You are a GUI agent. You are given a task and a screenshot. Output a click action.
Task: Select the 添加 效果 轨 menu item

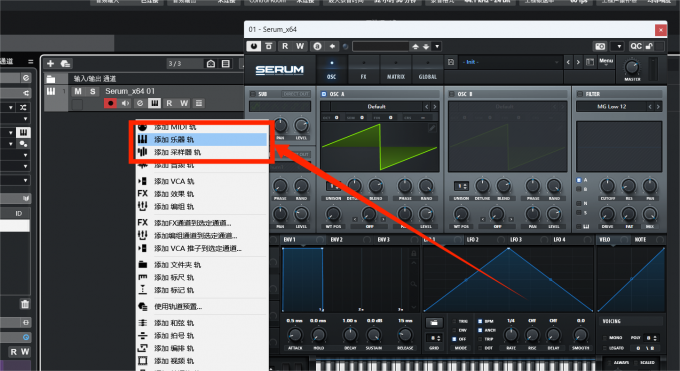(201, 194)
